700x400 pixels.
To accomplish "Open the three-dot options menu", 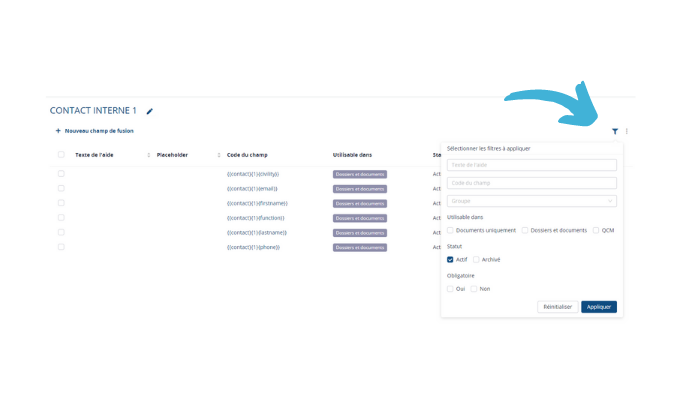I will coord(627,131).
